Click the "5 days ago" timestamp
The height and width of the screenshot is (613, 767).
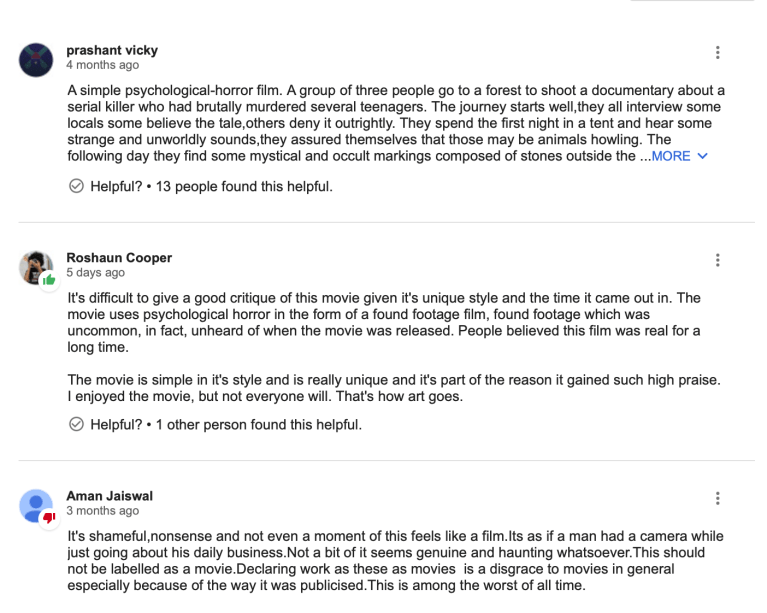[96, 272]
